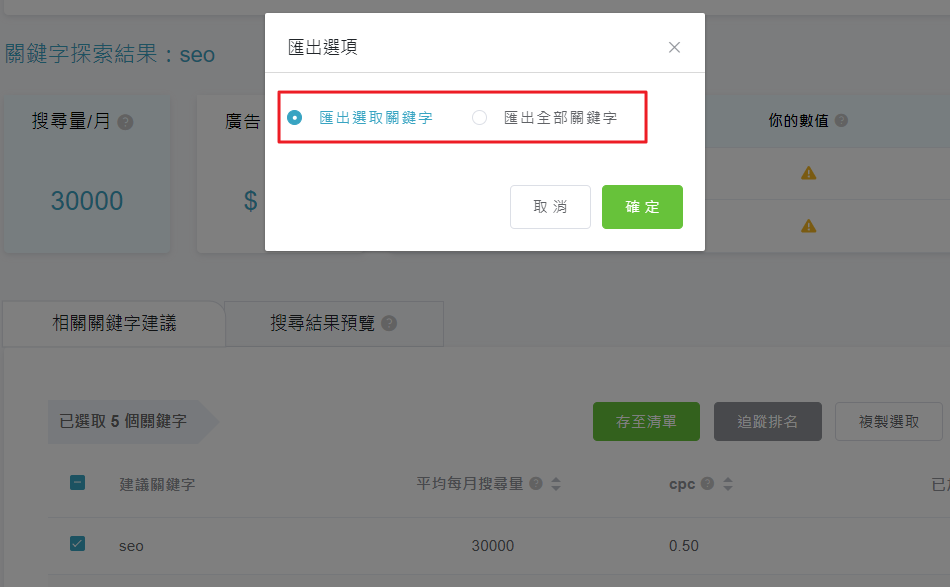Select the 匯出選取關鍵字 radio option
This screenshot has height=587, width=950.
(x=294, y=118)
